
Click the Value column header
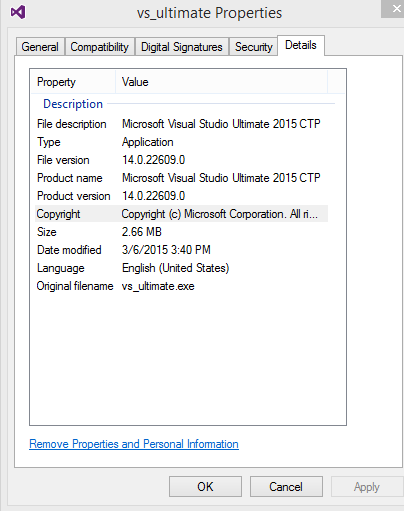pyautogui.click(x=222, y=82)
